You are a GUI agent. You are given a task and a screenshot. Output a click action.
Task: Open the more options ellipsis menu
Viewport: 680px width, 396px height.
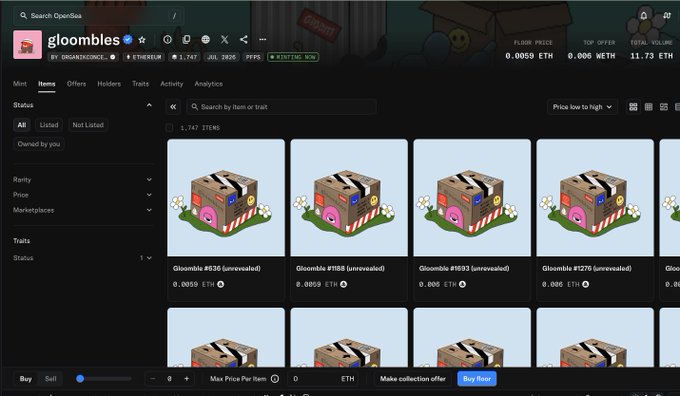pyautogui.click(x=263, y=39)
